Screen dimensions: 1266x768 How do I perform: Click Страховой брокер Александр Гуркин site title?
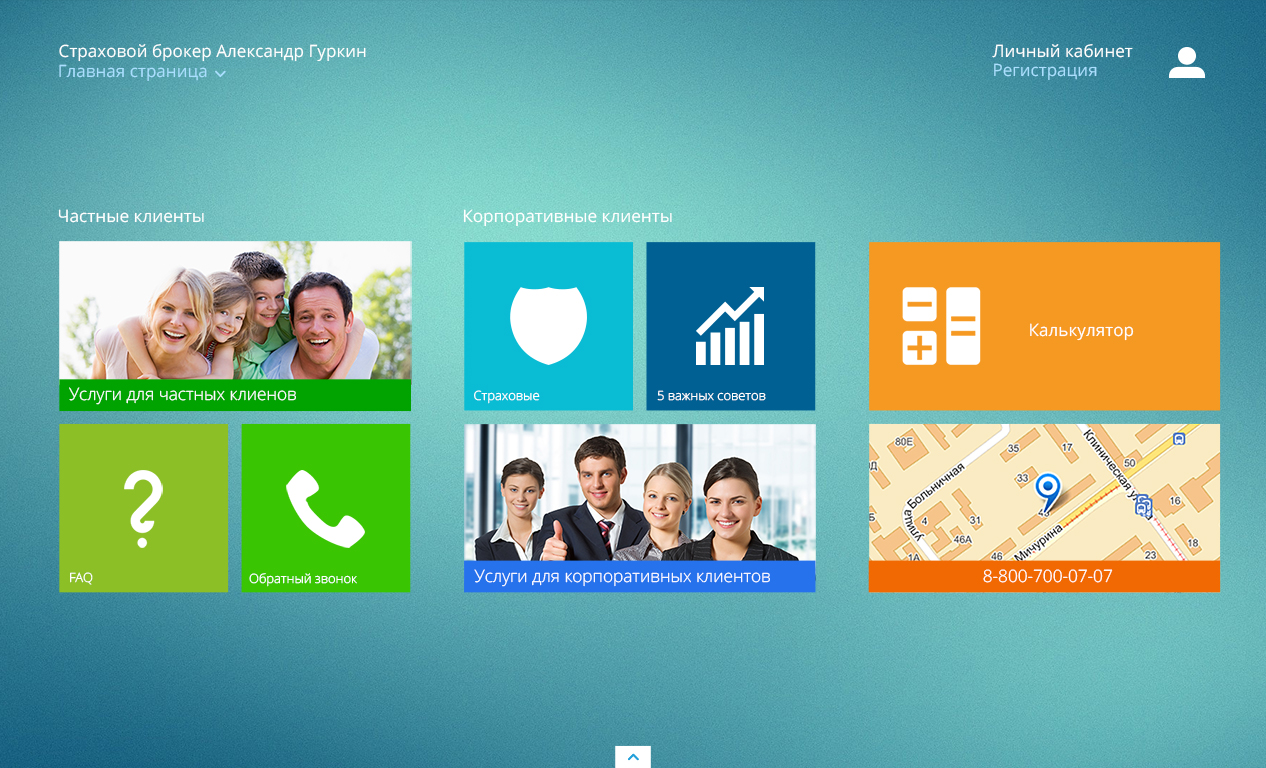coord(212,51)
